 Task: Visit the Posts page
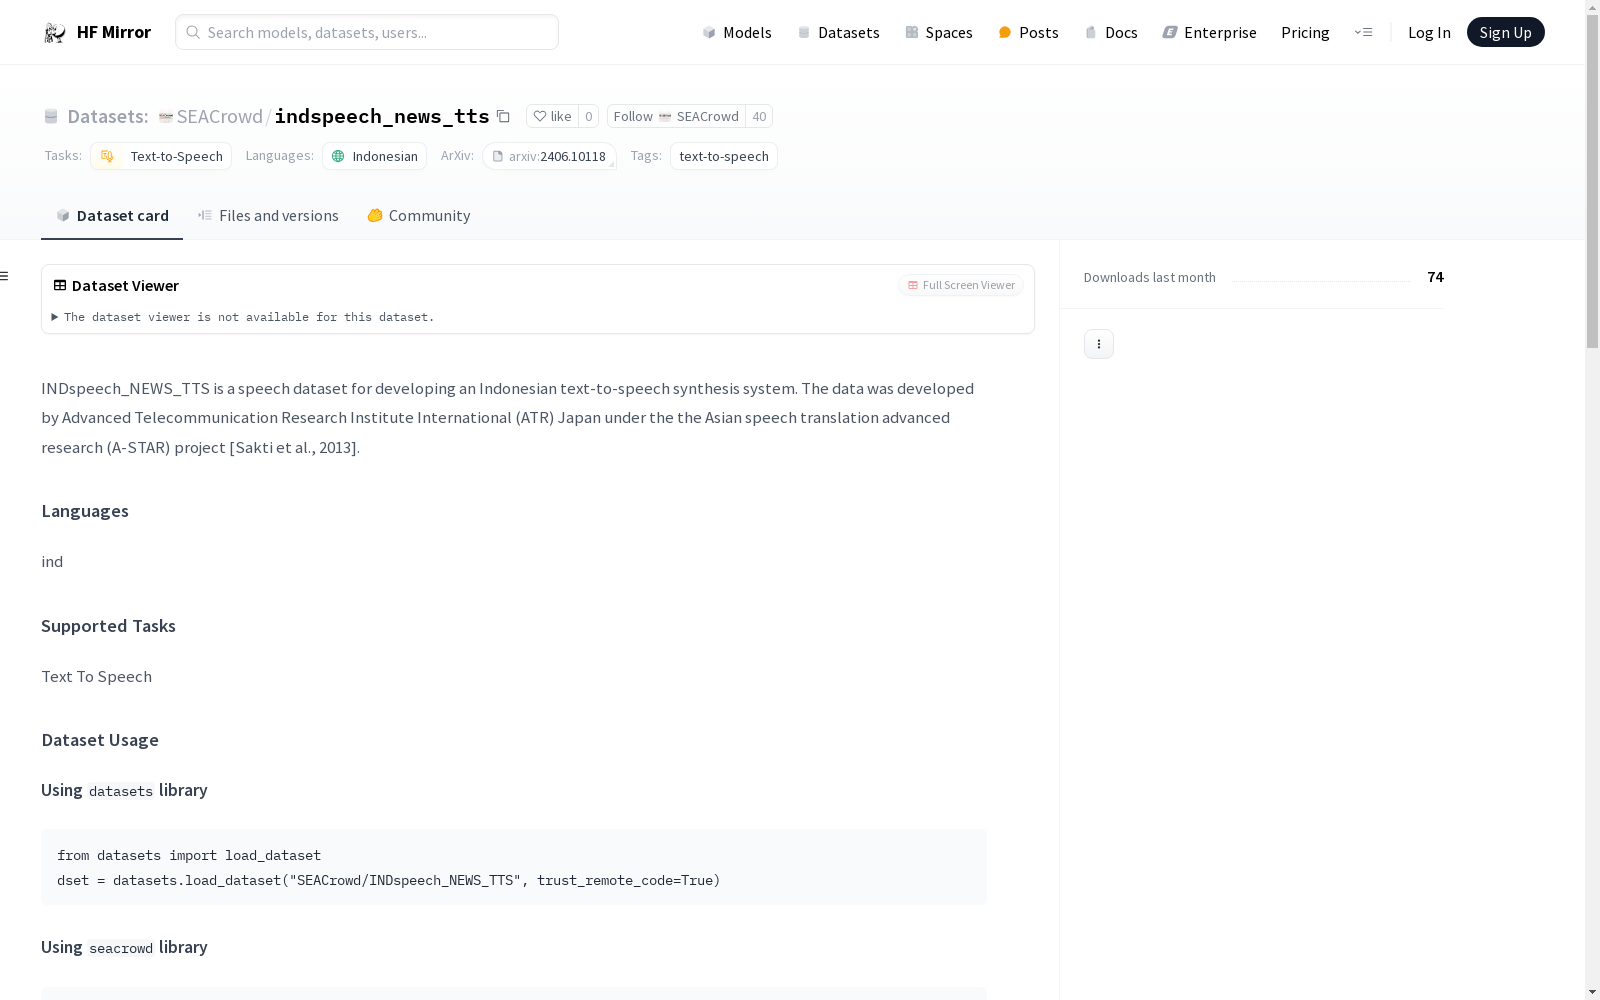point(1028,32)
